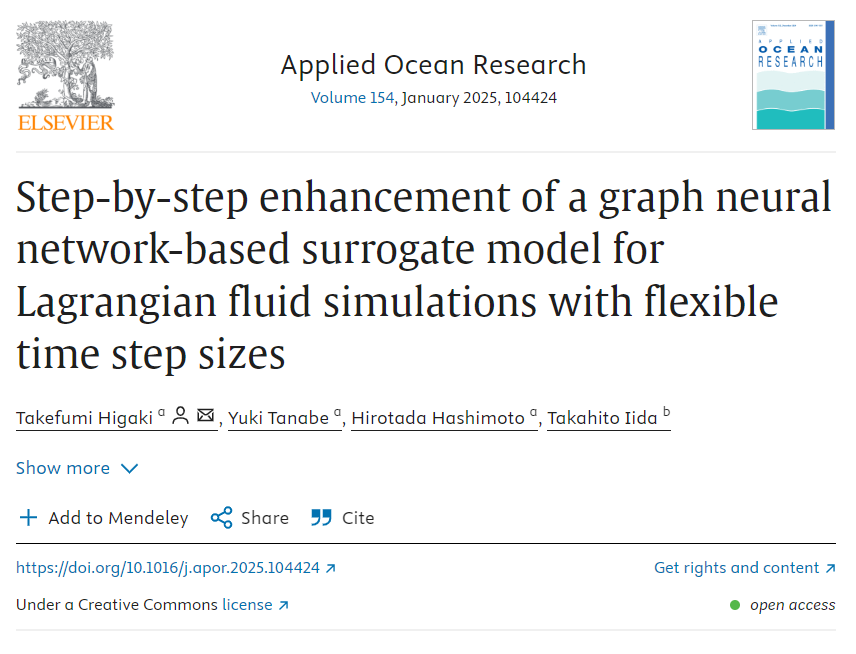Select the author profile person icon
The image size is (856, 654).
178,414
